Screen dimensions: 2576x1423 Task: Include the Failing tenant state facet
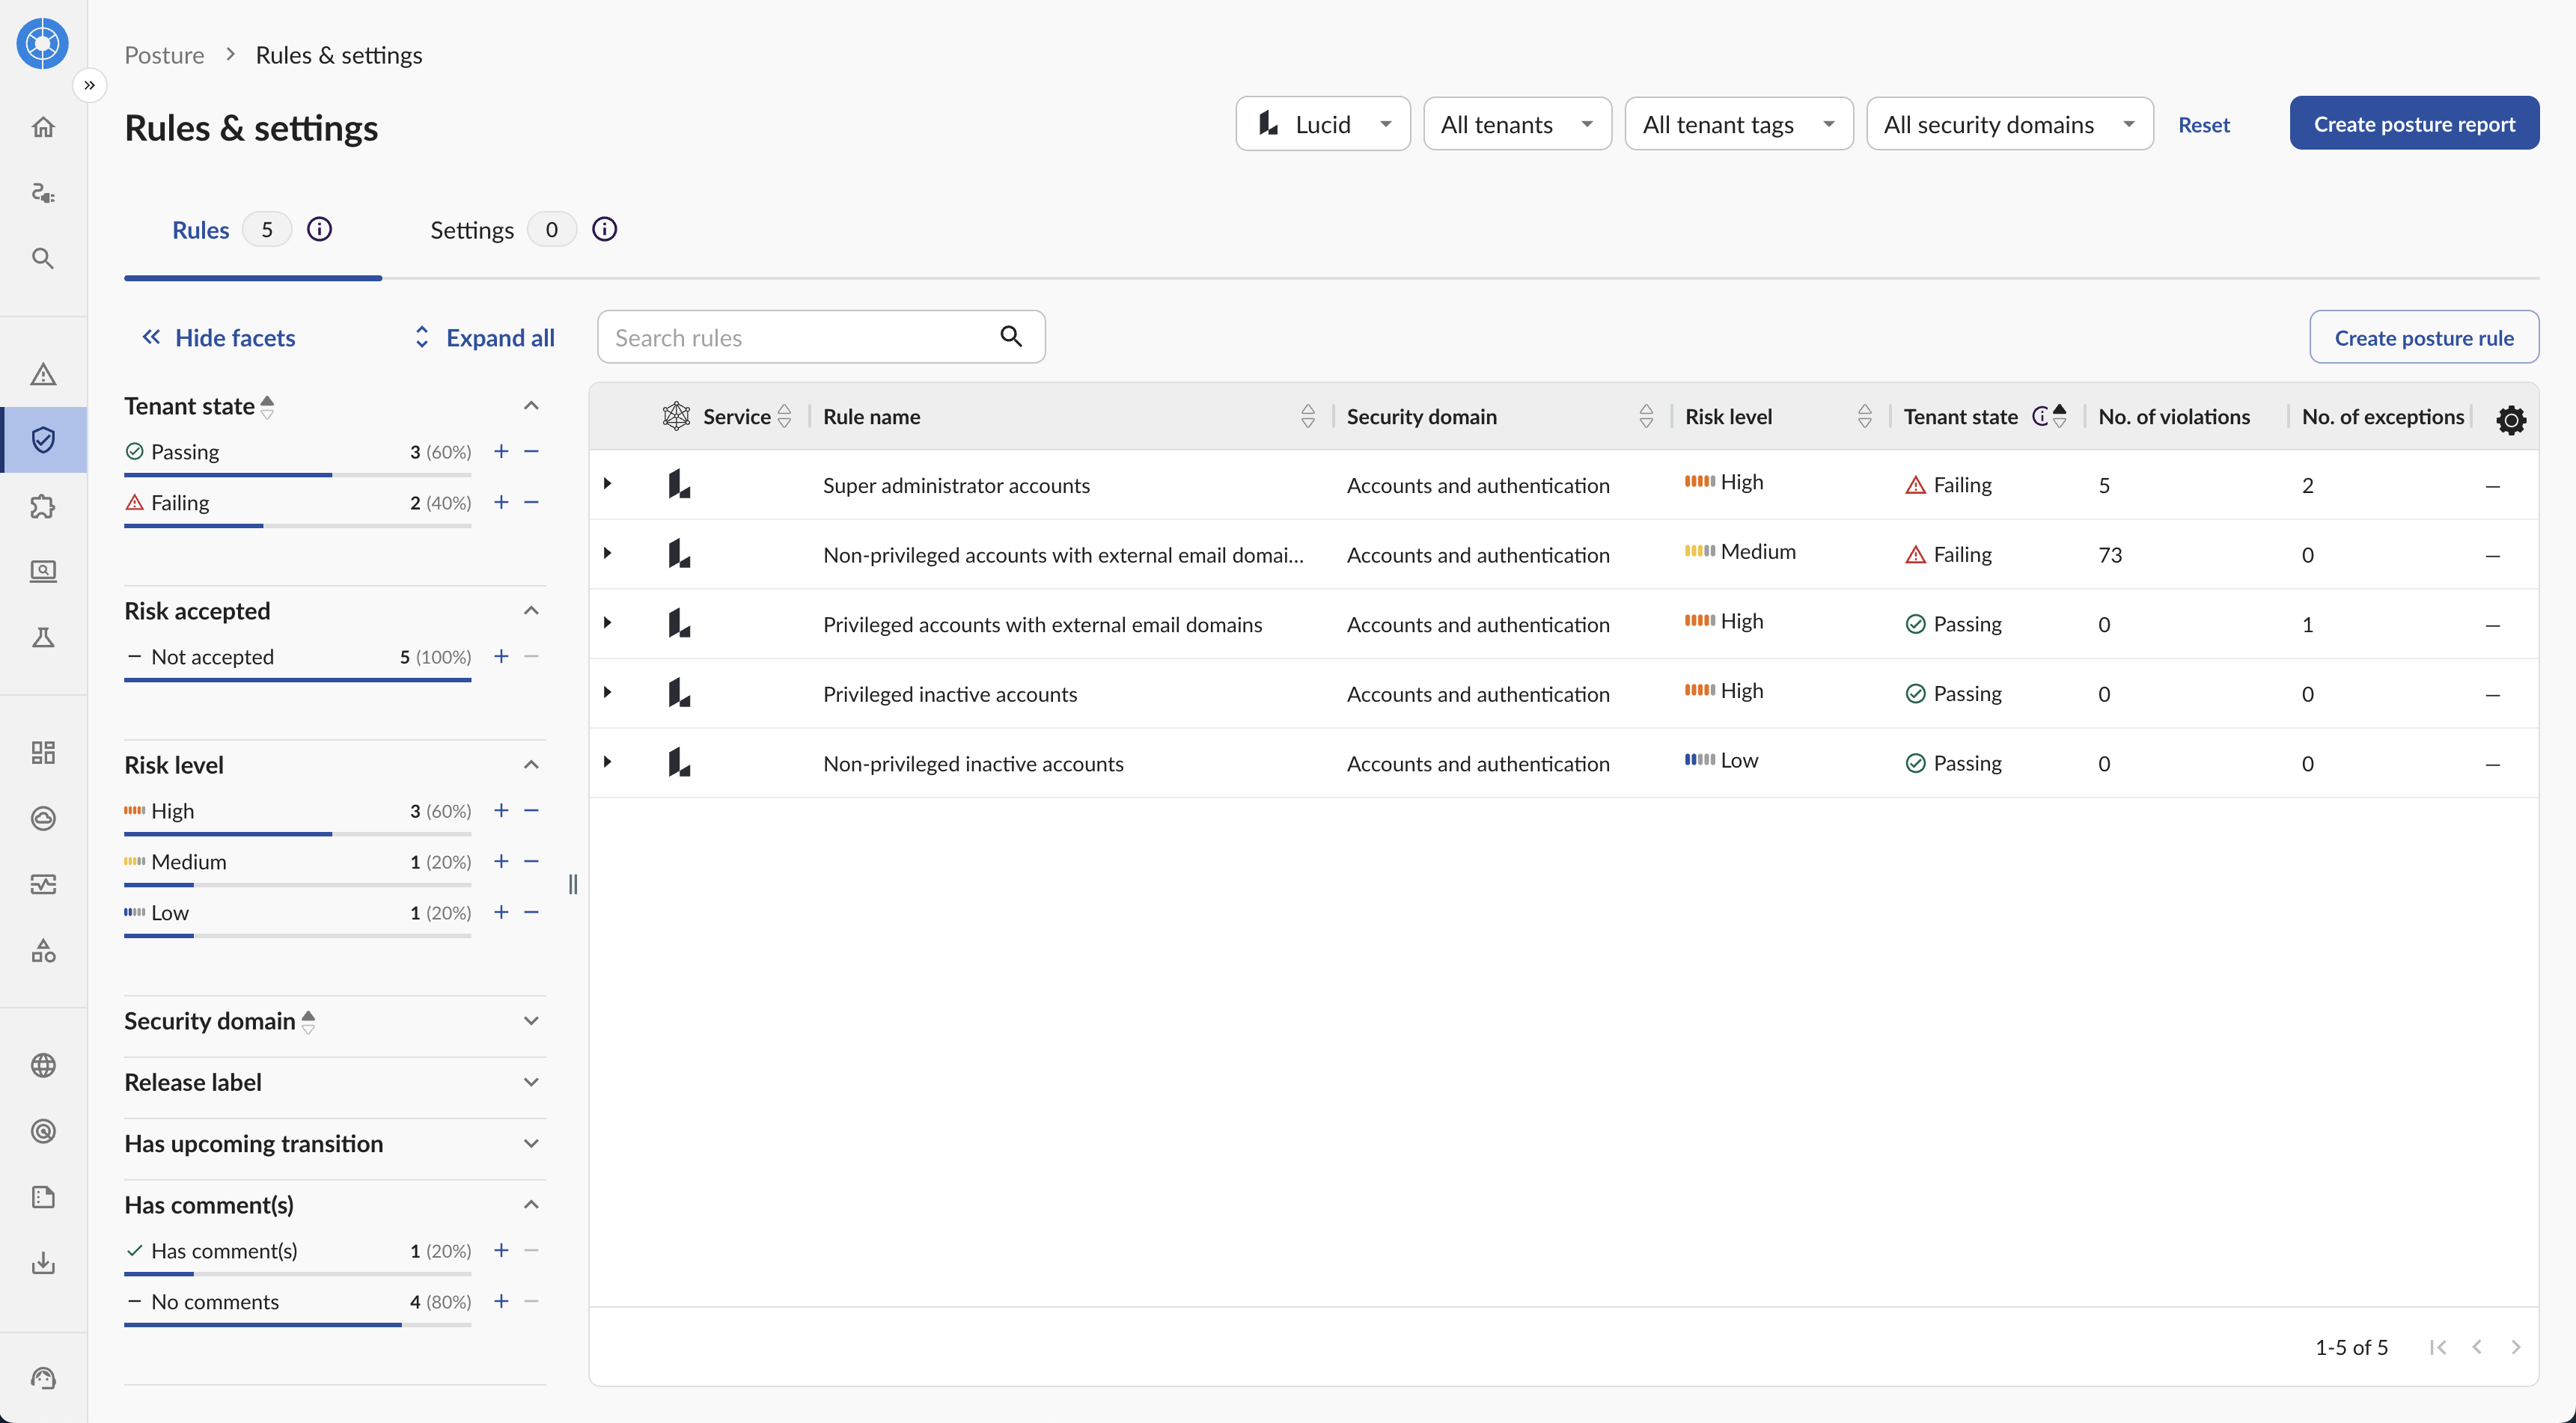[501, 502]
